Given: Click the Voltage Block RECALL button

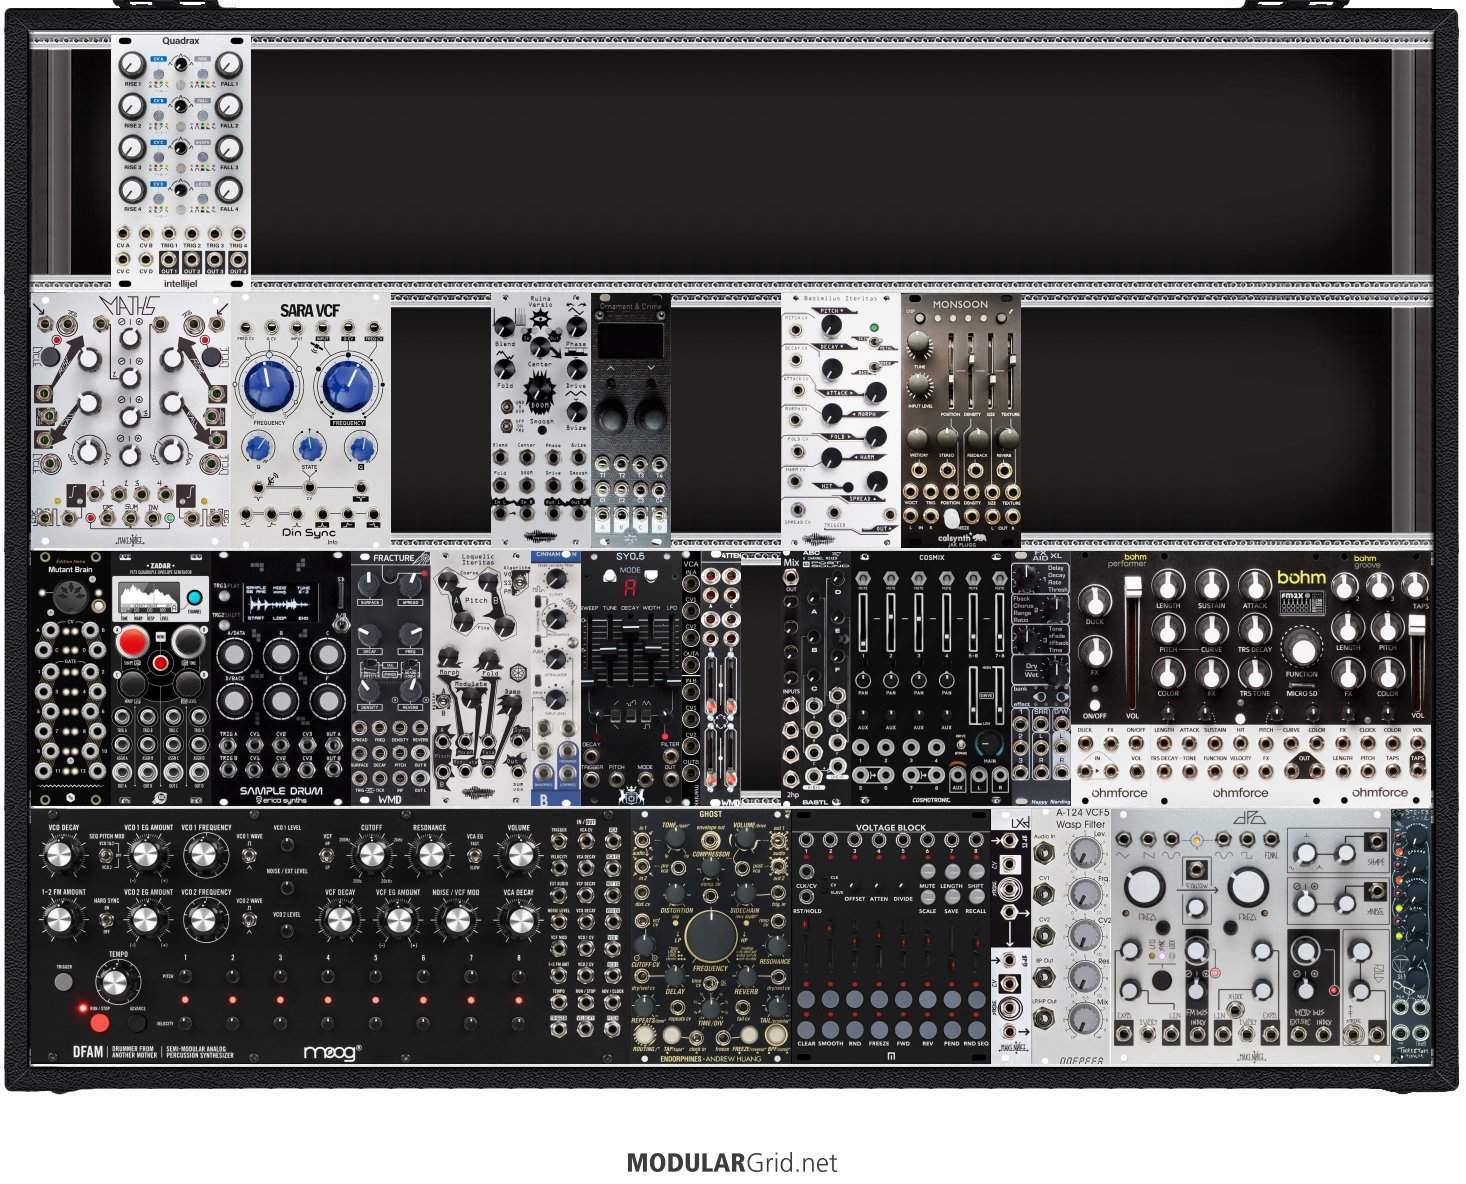Looking at the screenshot, I should tap(977, 897).
